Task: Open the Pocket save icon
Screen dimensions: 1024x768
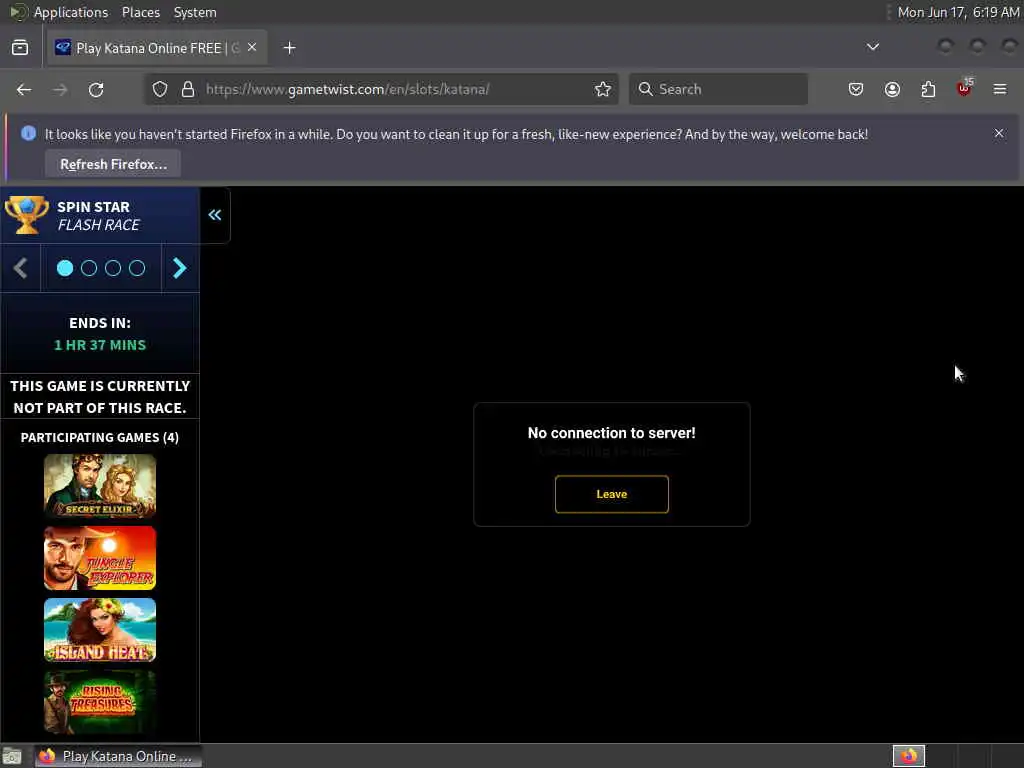Action: pyautogui.click(x=856, y=89)
